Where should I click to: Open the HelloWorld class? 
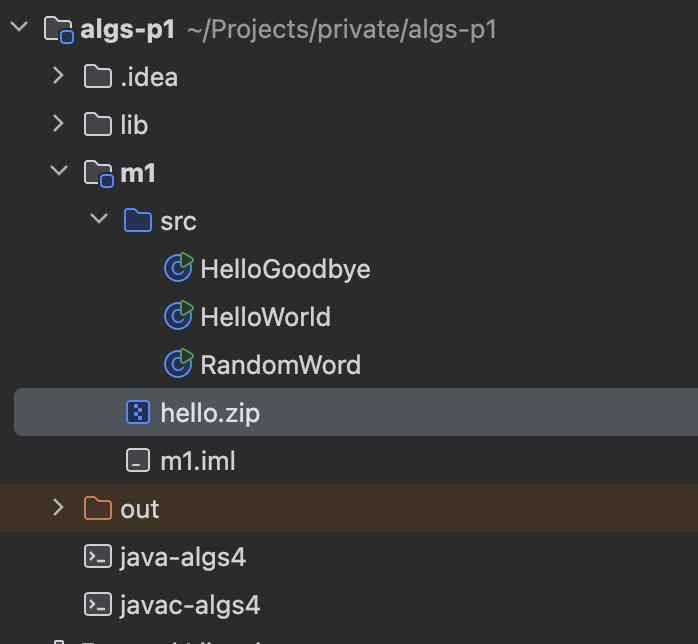(266, 317)
